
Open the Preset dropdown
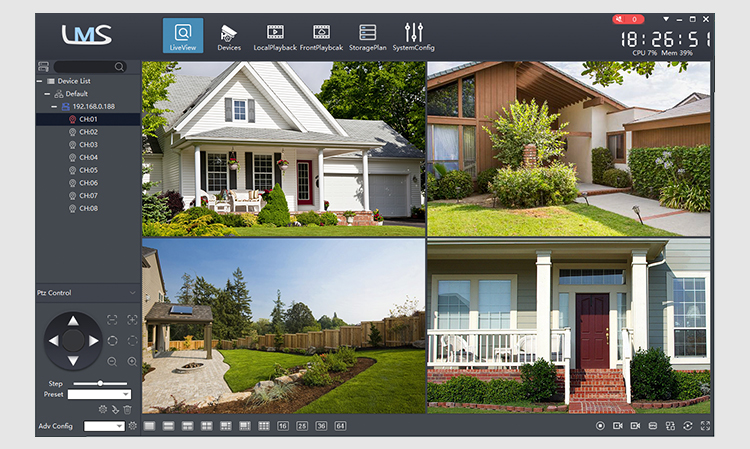click(x=99, y=394)
